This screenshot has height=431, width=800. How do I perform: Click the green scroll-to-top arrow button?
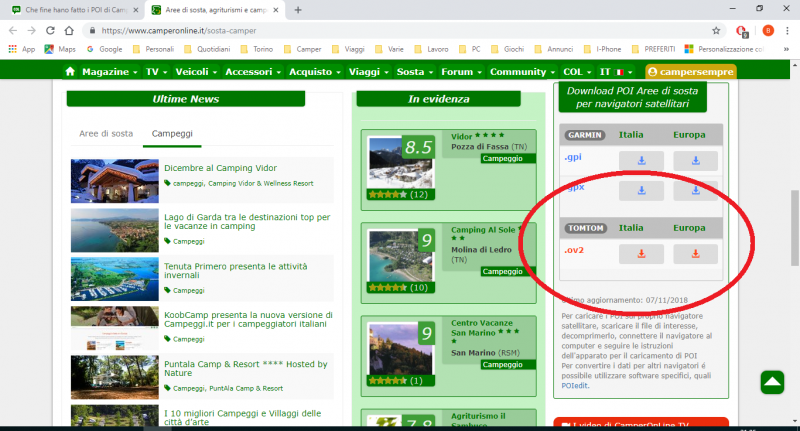point(772,382)
